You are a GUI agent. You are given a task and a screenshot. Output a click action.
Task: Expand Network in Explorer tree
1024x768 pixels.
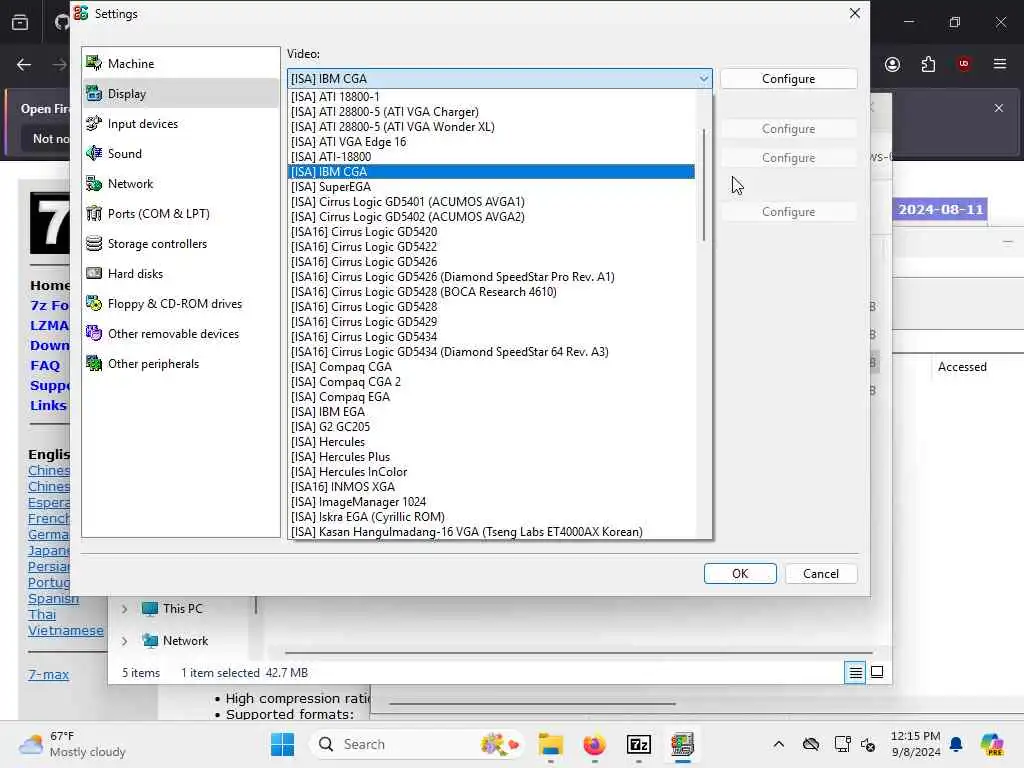124,641
